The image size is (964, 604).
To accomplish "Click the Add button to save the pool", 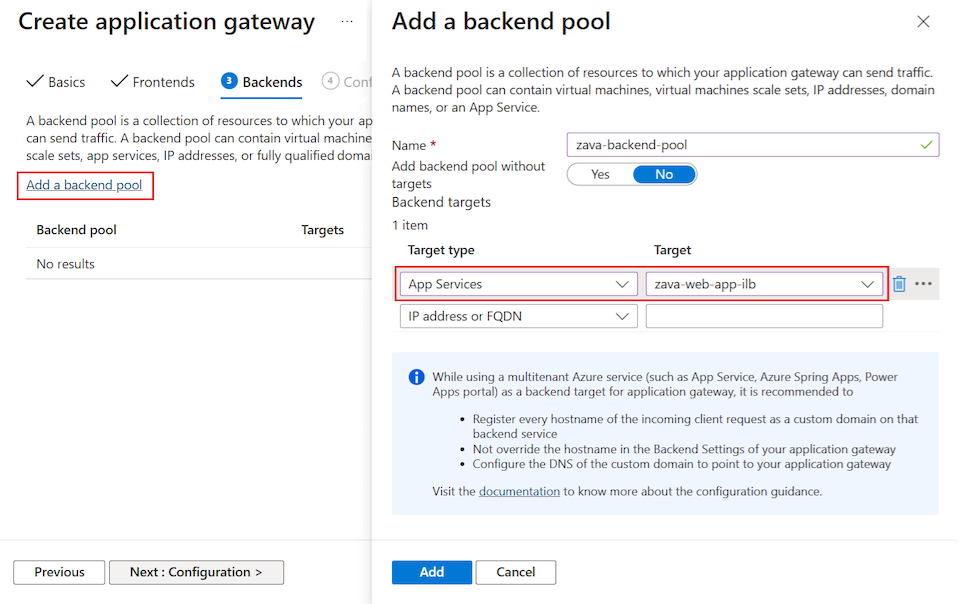I will [431, 572].
